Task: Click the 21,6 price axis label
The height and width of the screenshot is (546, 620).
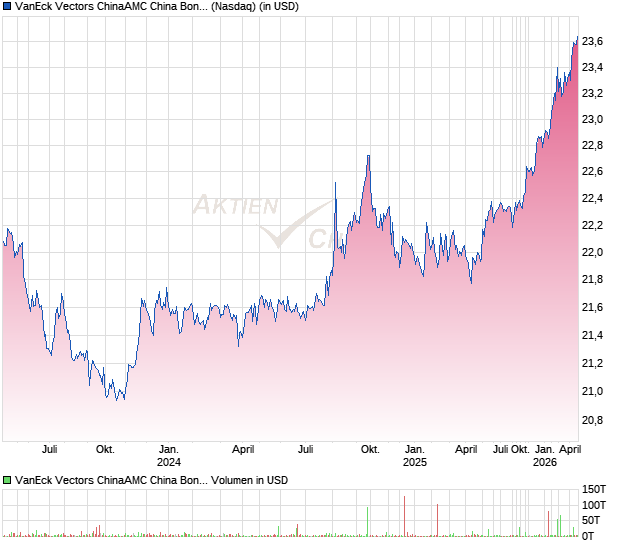Action: click(x=592, y=307)
